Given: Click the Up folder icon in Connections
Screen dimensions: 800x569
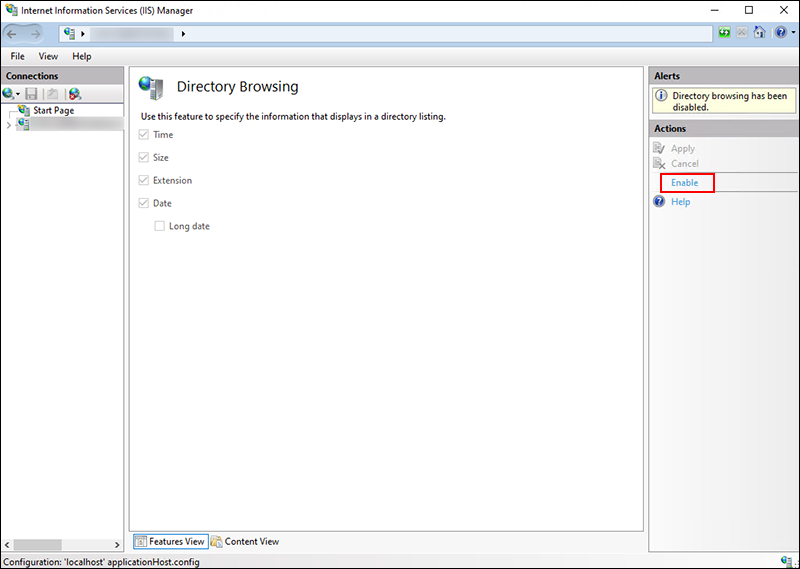Looking at the screenshot, I should [x=53, y=94].
